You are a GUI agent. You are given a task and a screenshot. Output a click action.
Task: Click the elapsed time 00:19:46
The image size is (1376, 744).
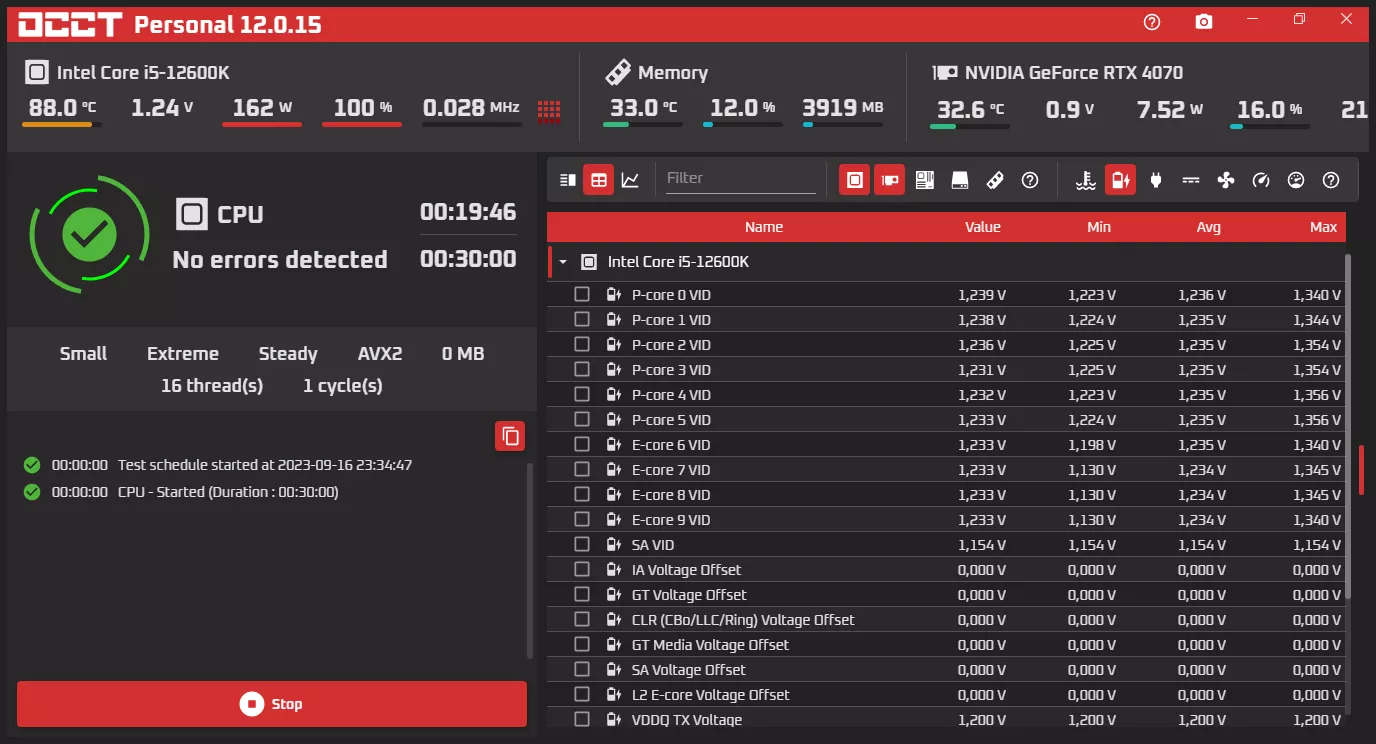click(468, 212)
